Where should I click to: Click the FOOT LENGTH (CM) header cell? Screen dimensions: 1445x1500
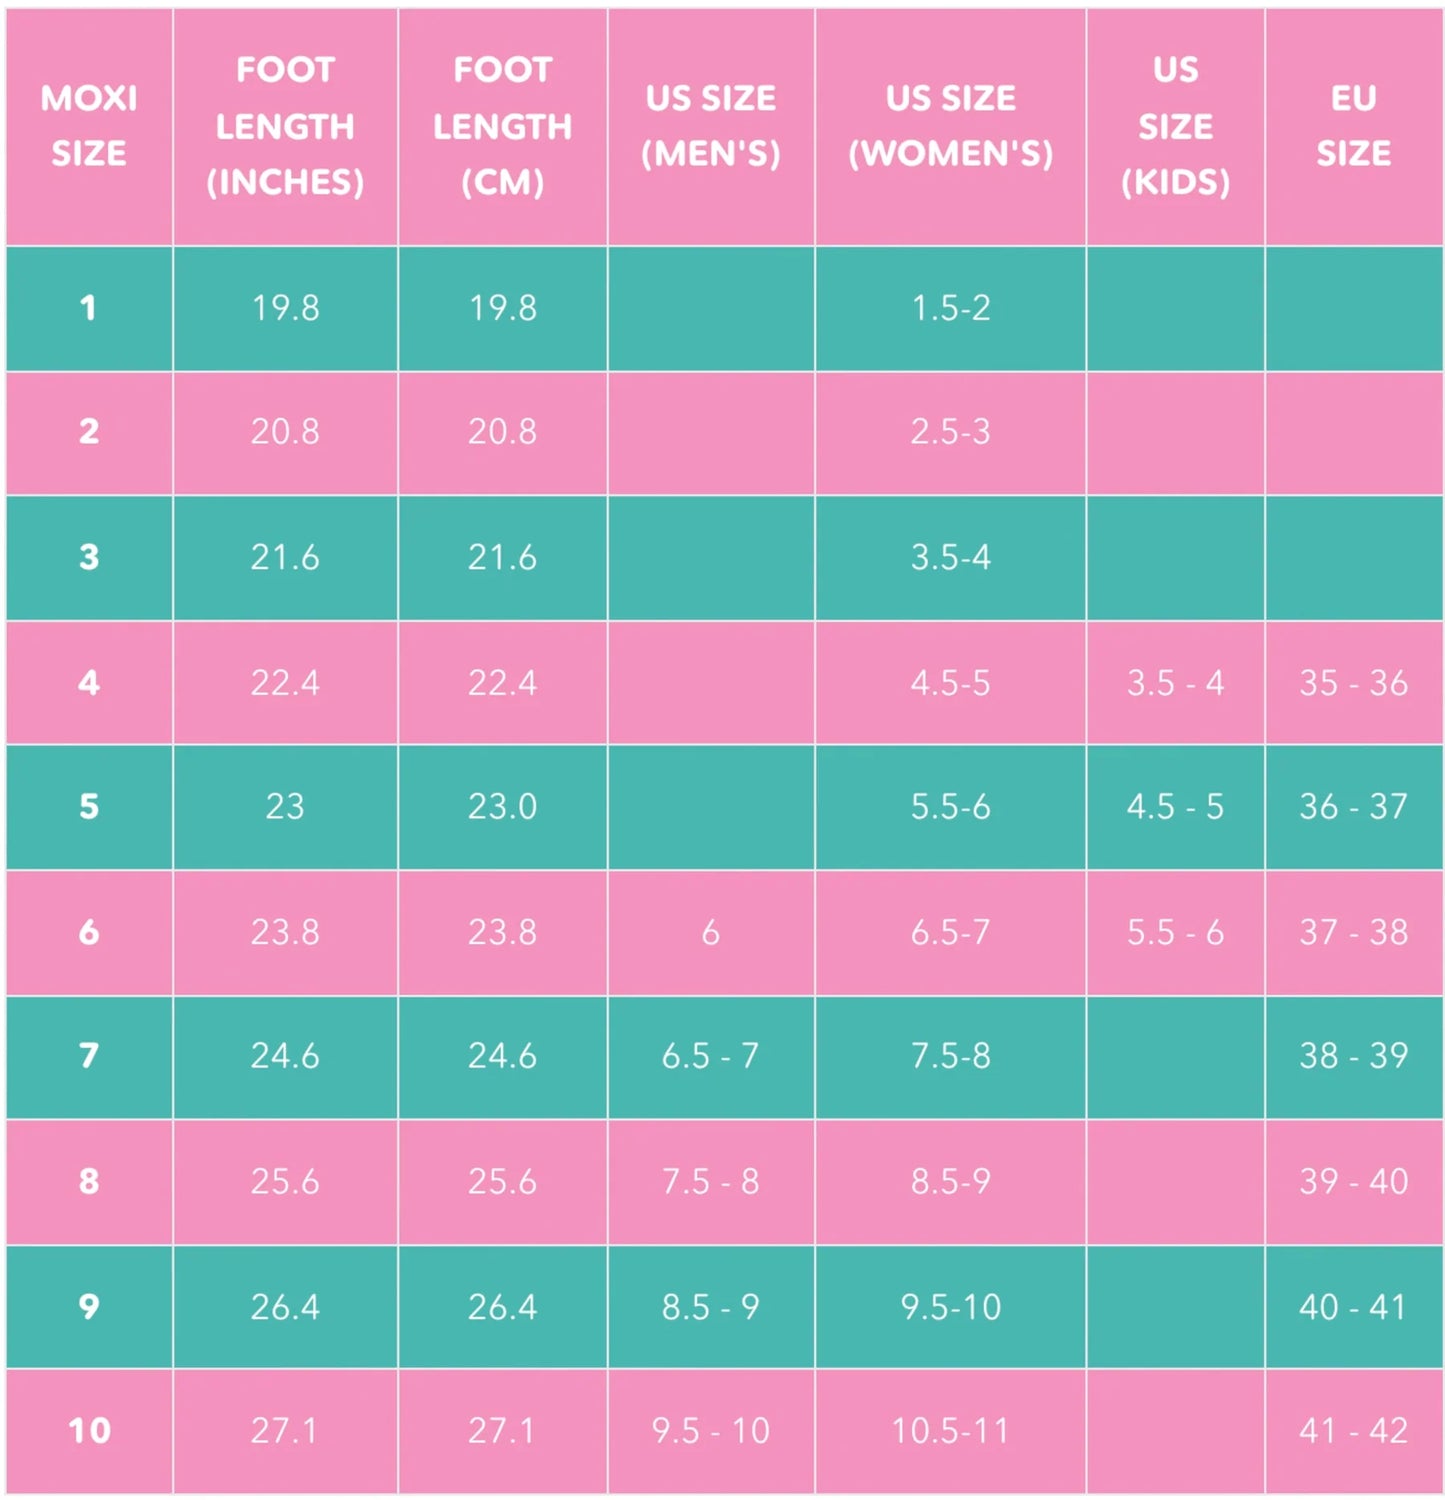click(502, 126)
